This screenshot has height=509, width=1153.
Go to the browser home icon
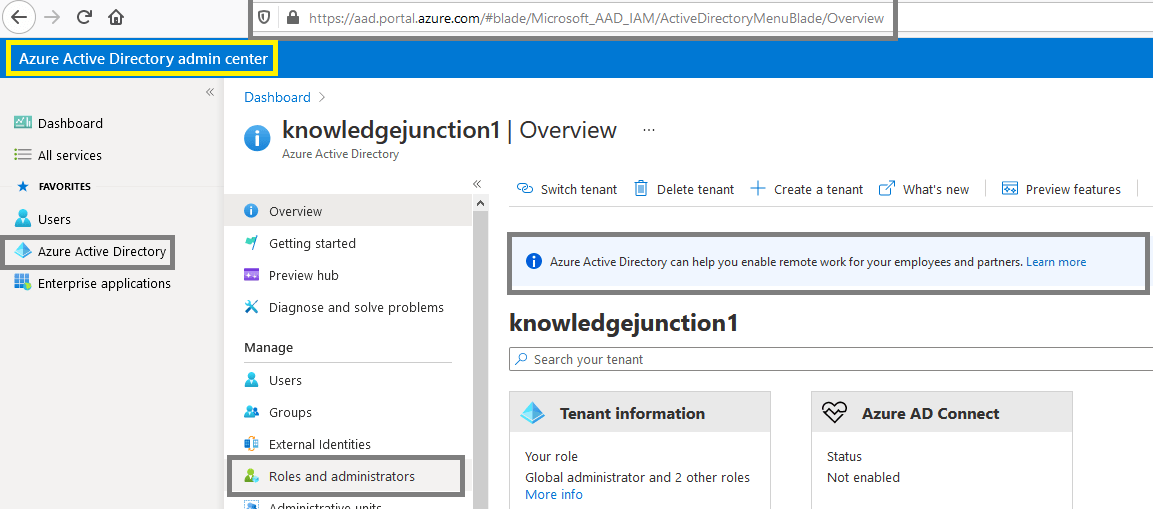click(x=116, y=17)
